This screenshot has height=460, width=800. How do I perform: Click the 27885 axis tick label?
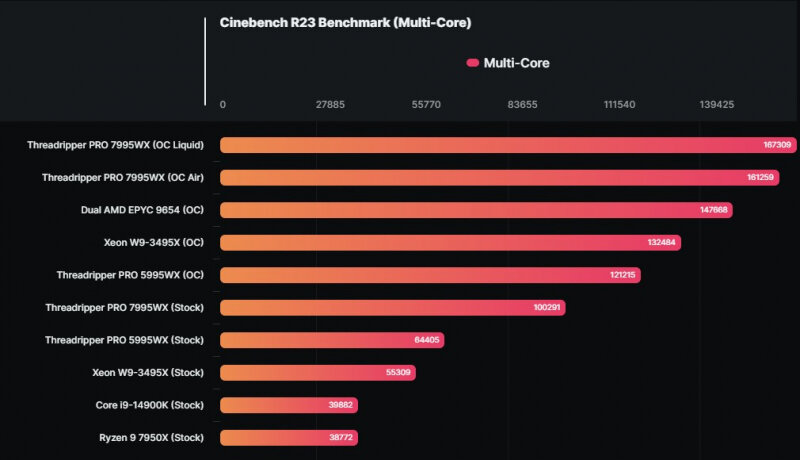(330, 105)
